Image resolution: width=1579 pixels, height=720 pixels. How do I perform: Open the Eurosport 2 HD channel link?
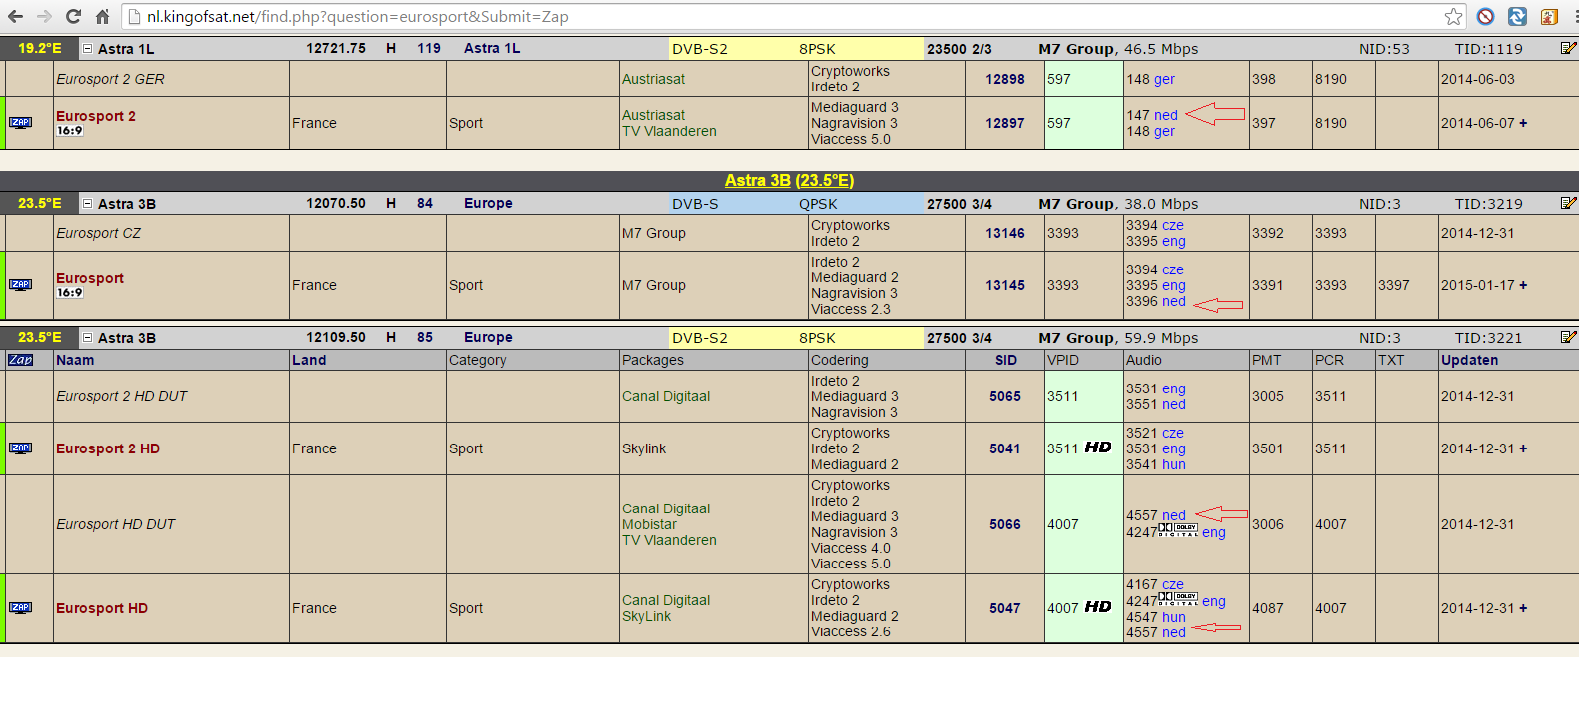(x=108, y=448)
